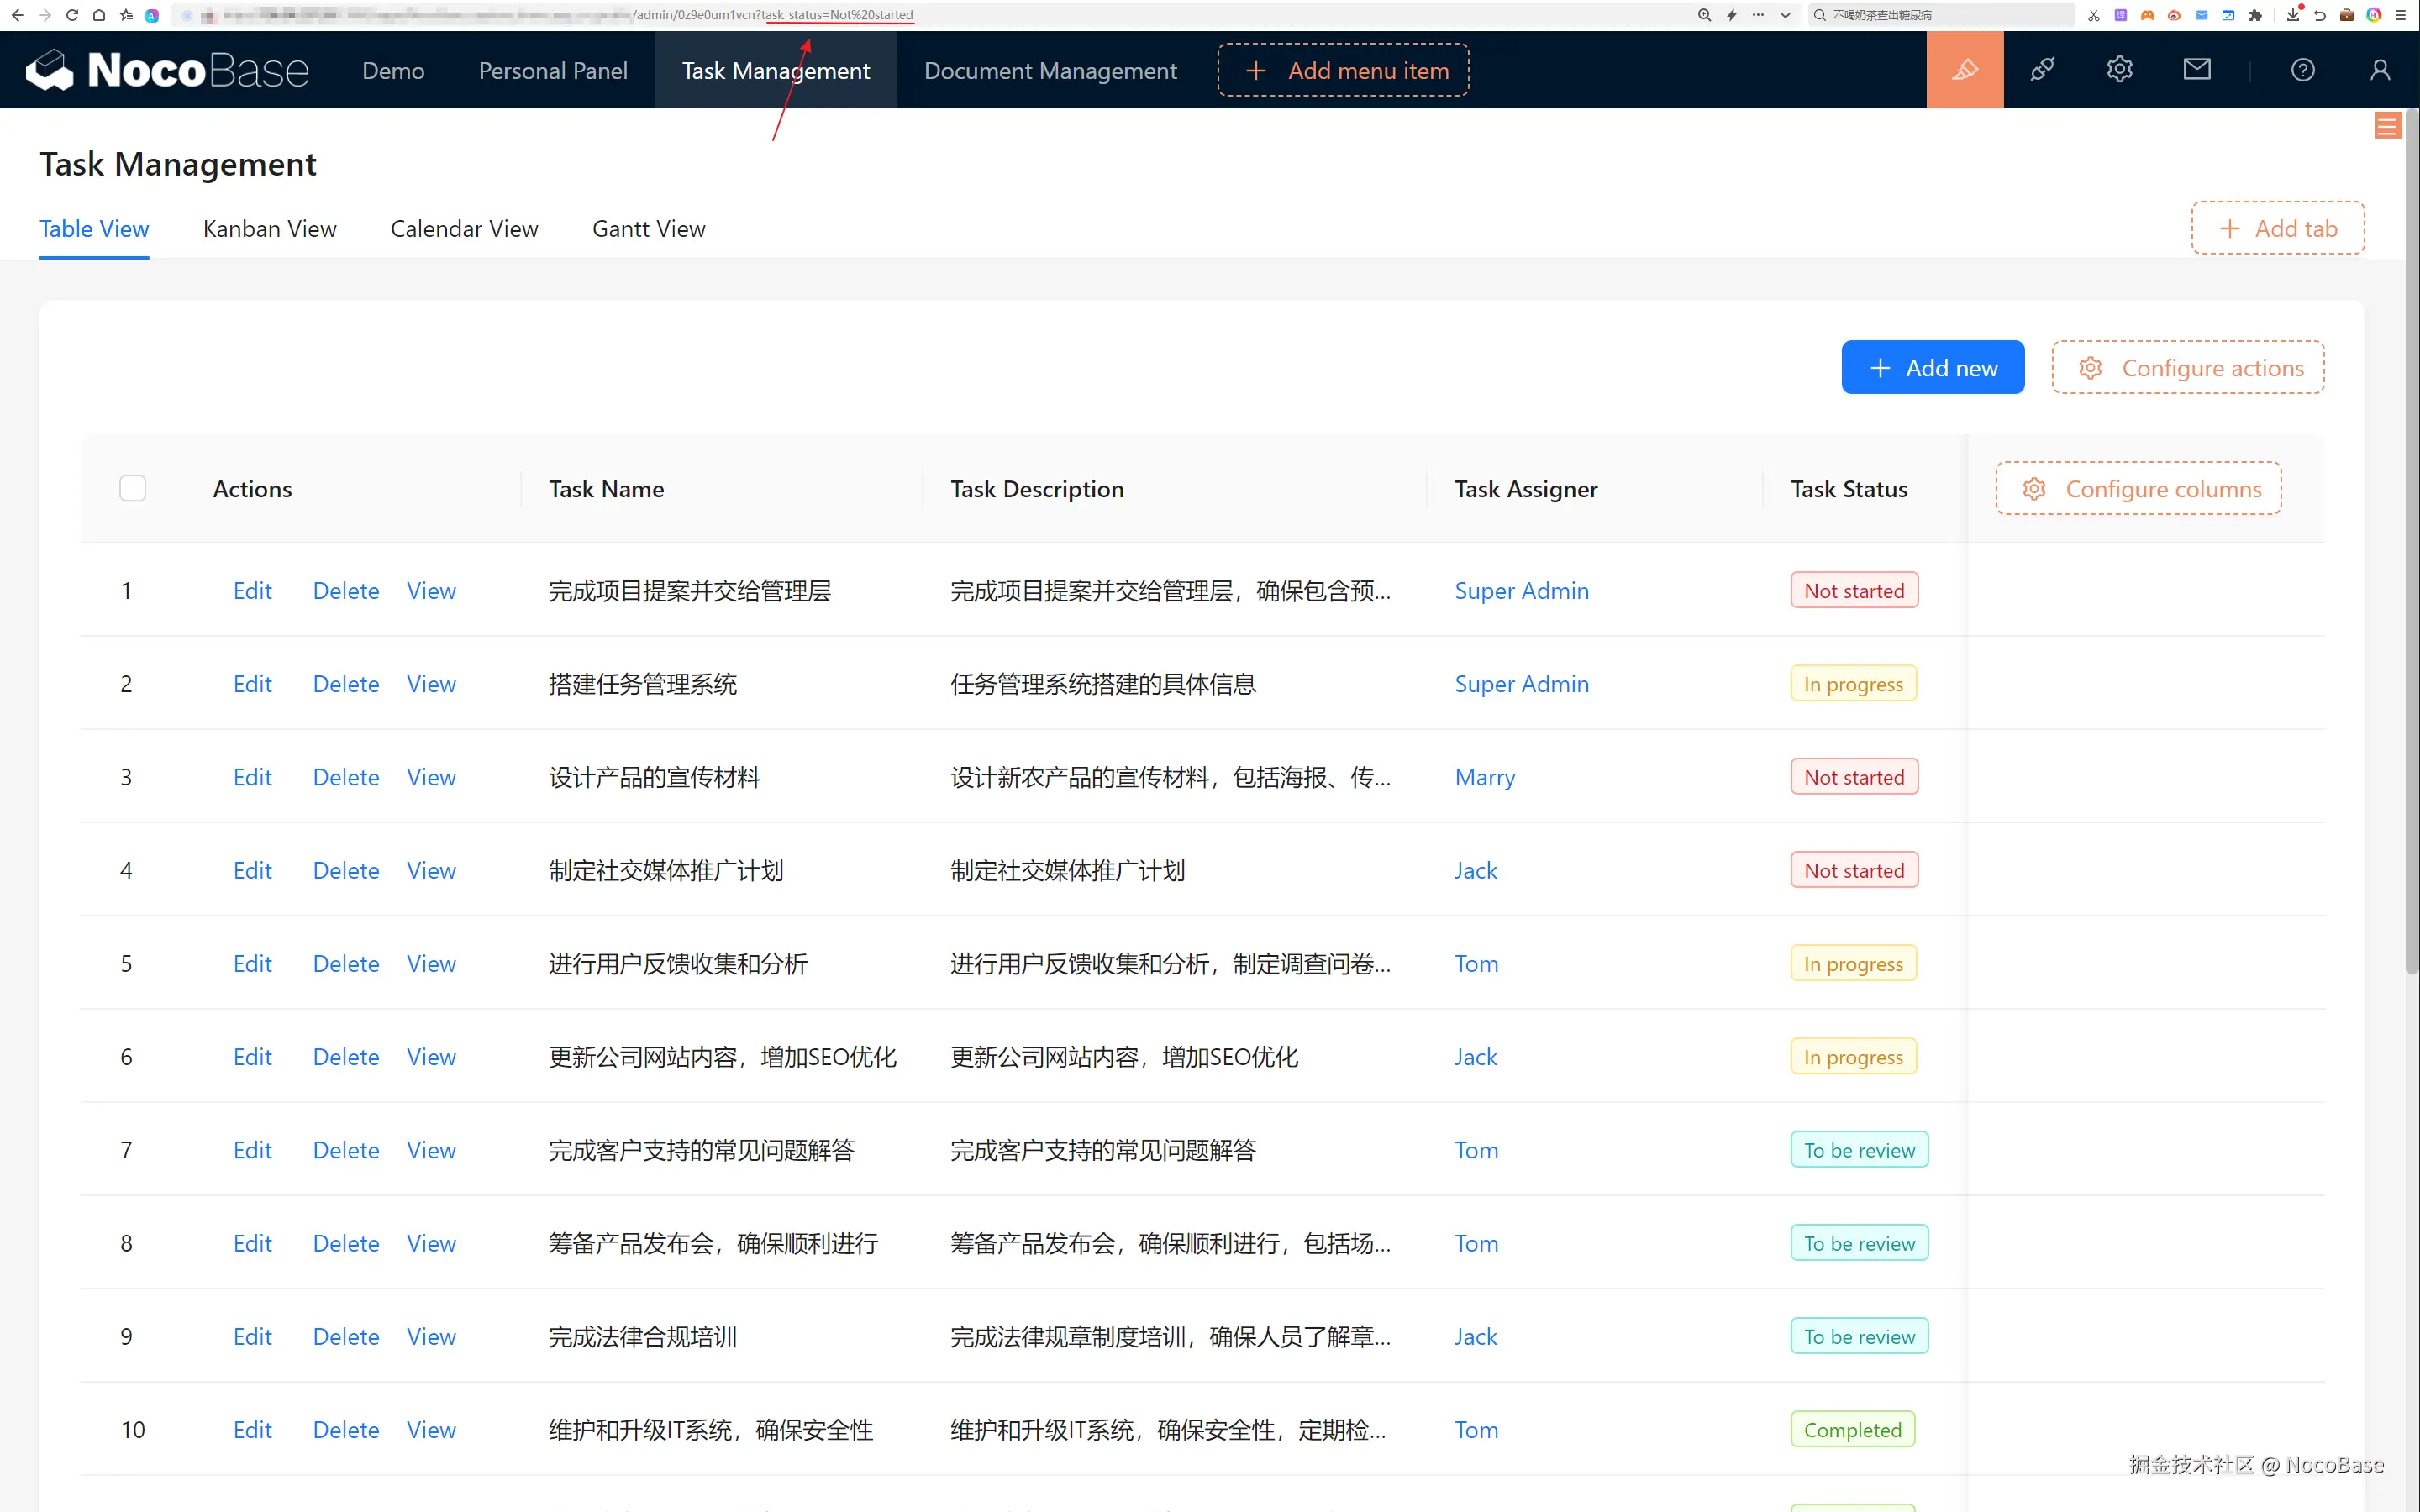Open the Marry assigner link in row 3
Image resolution: width=2420 pixels, height=1512 pixels.
(x=1484, y=777)
